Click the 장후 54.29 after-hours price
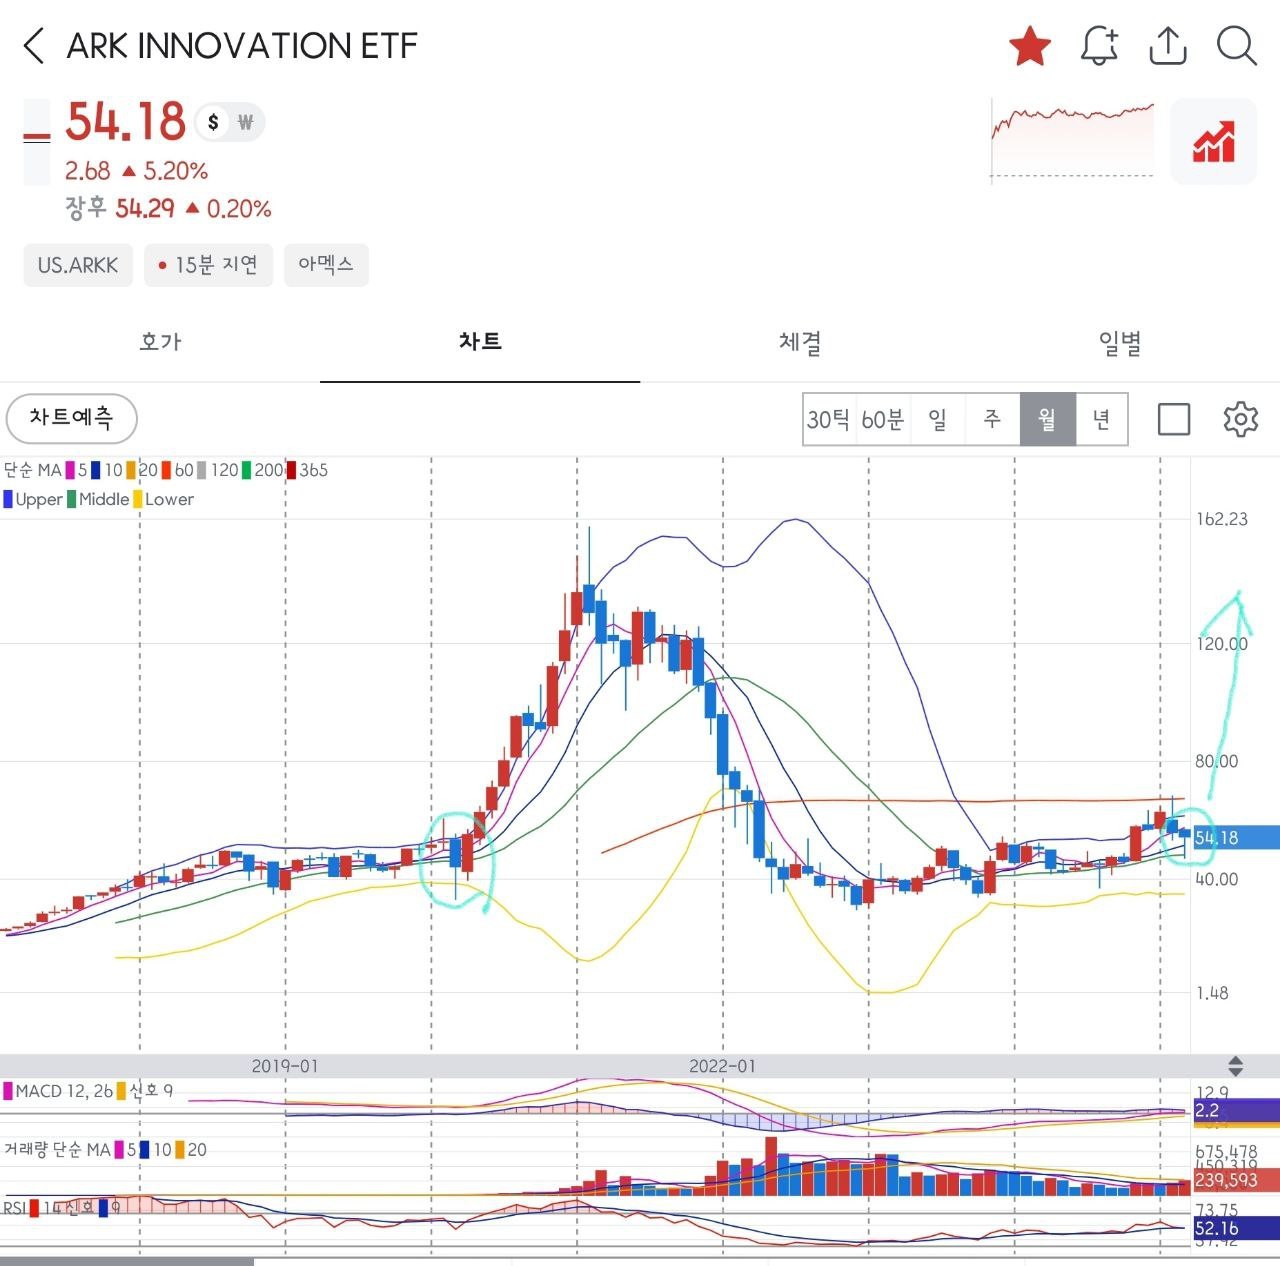This screenshot has height=1266, width=1280. coord(168,208)
